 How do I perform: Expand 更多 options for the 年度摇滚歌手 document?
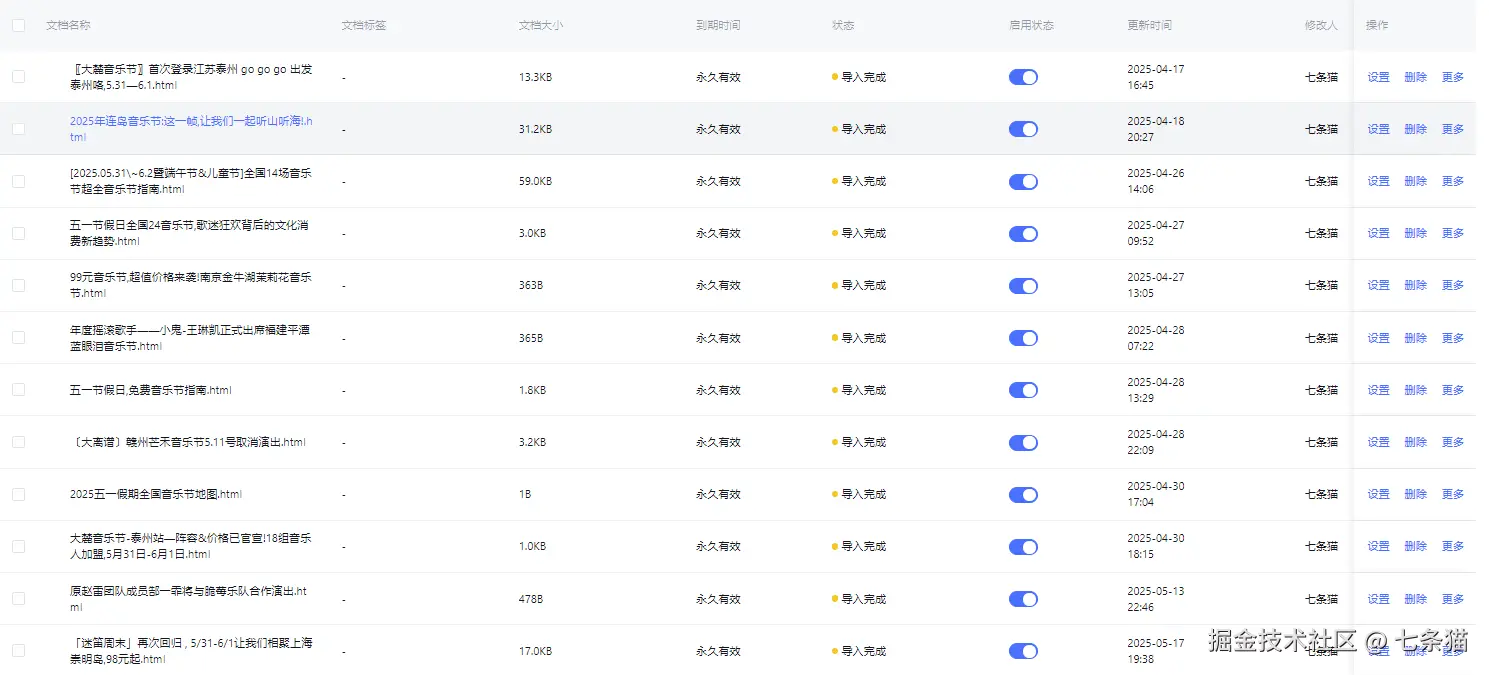click(x=1452, y=338)
